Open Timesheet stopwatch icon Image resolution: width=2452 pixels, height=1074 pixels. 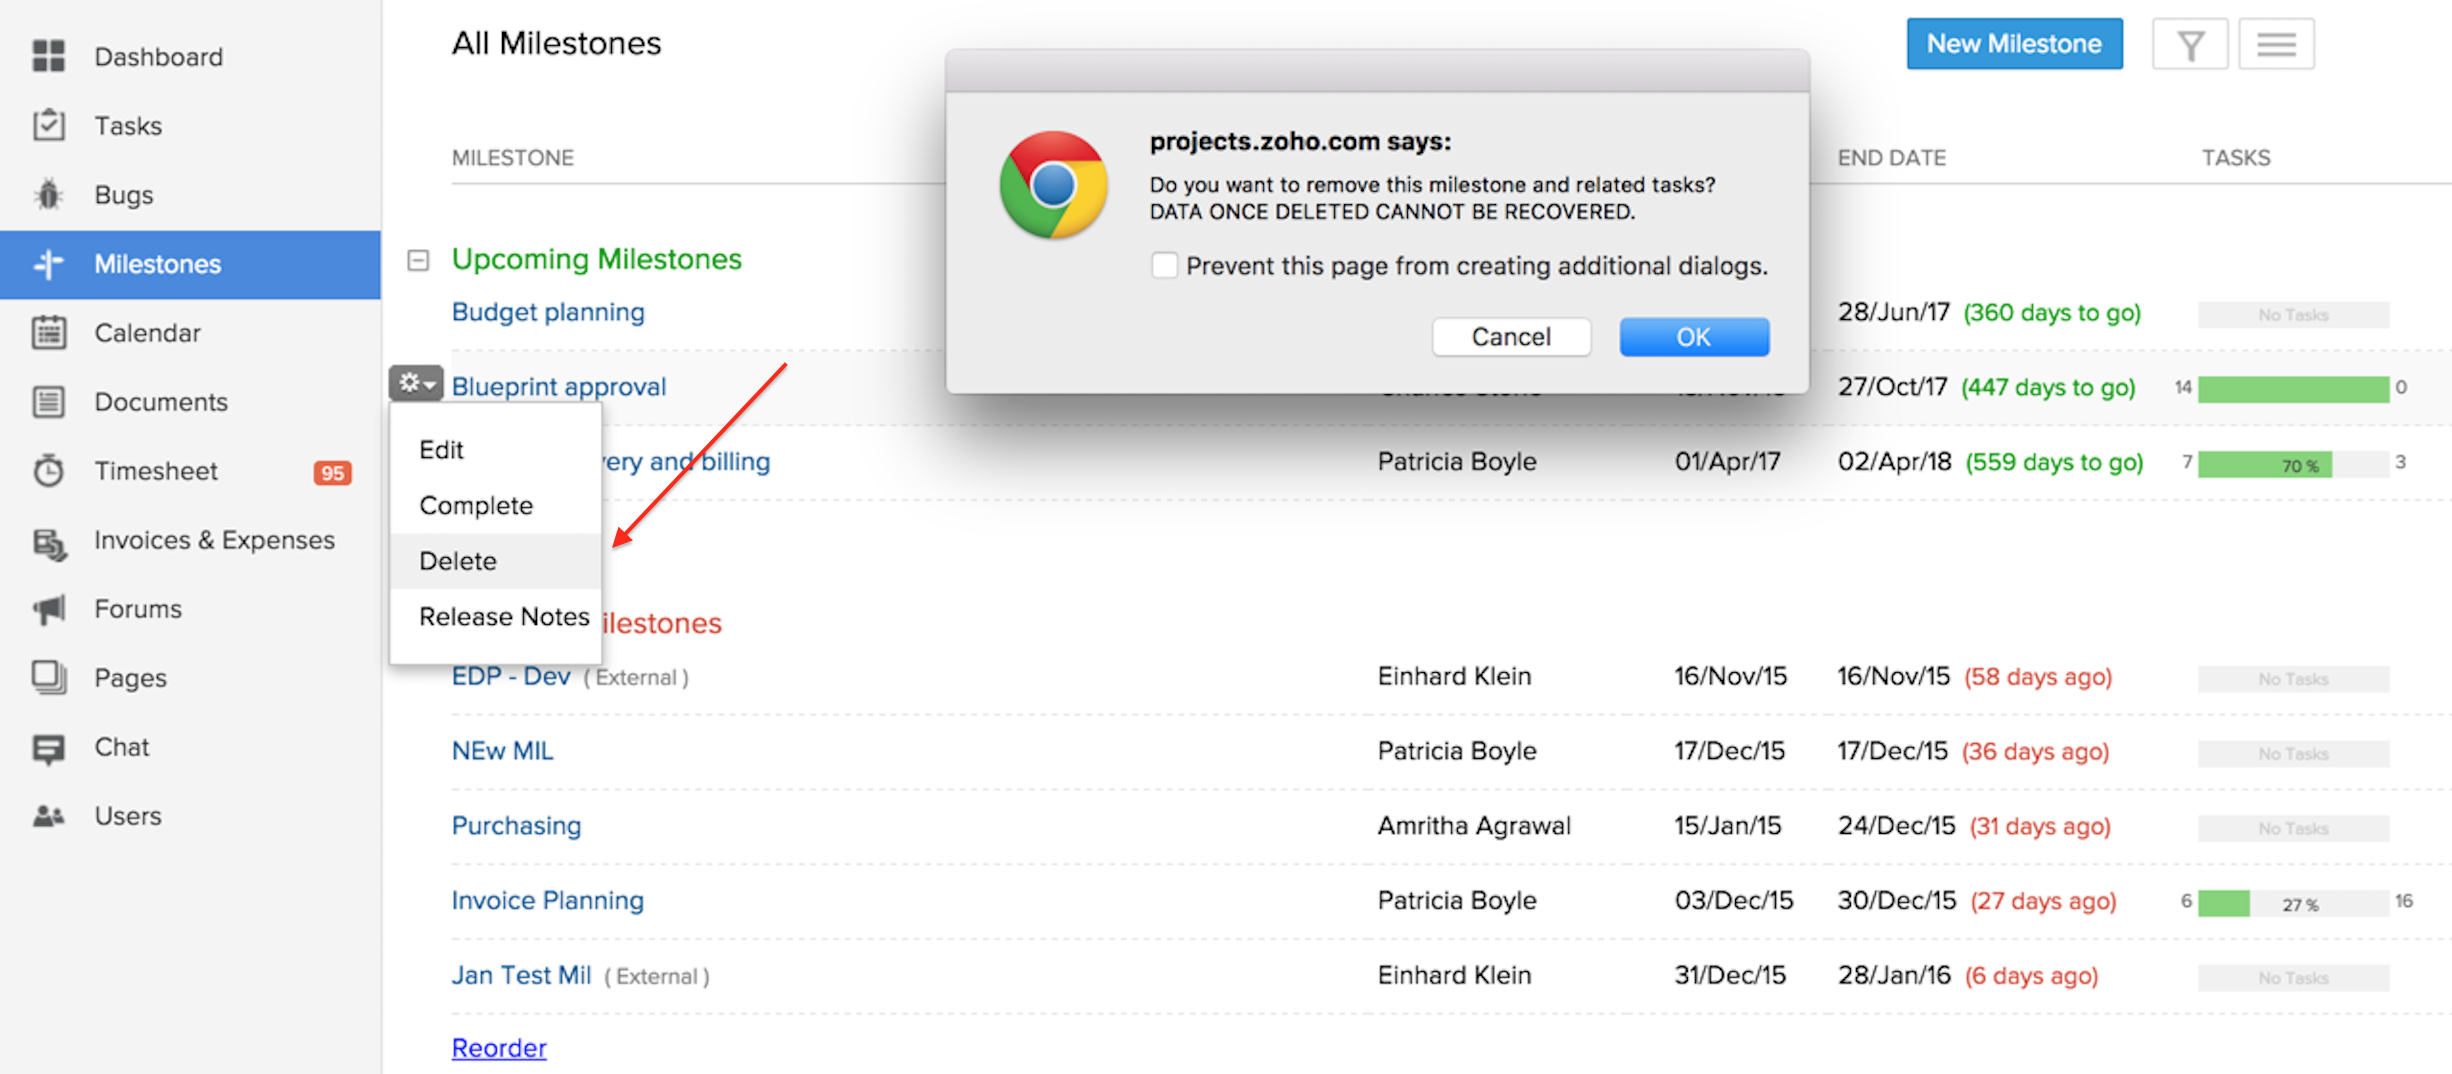48,471
